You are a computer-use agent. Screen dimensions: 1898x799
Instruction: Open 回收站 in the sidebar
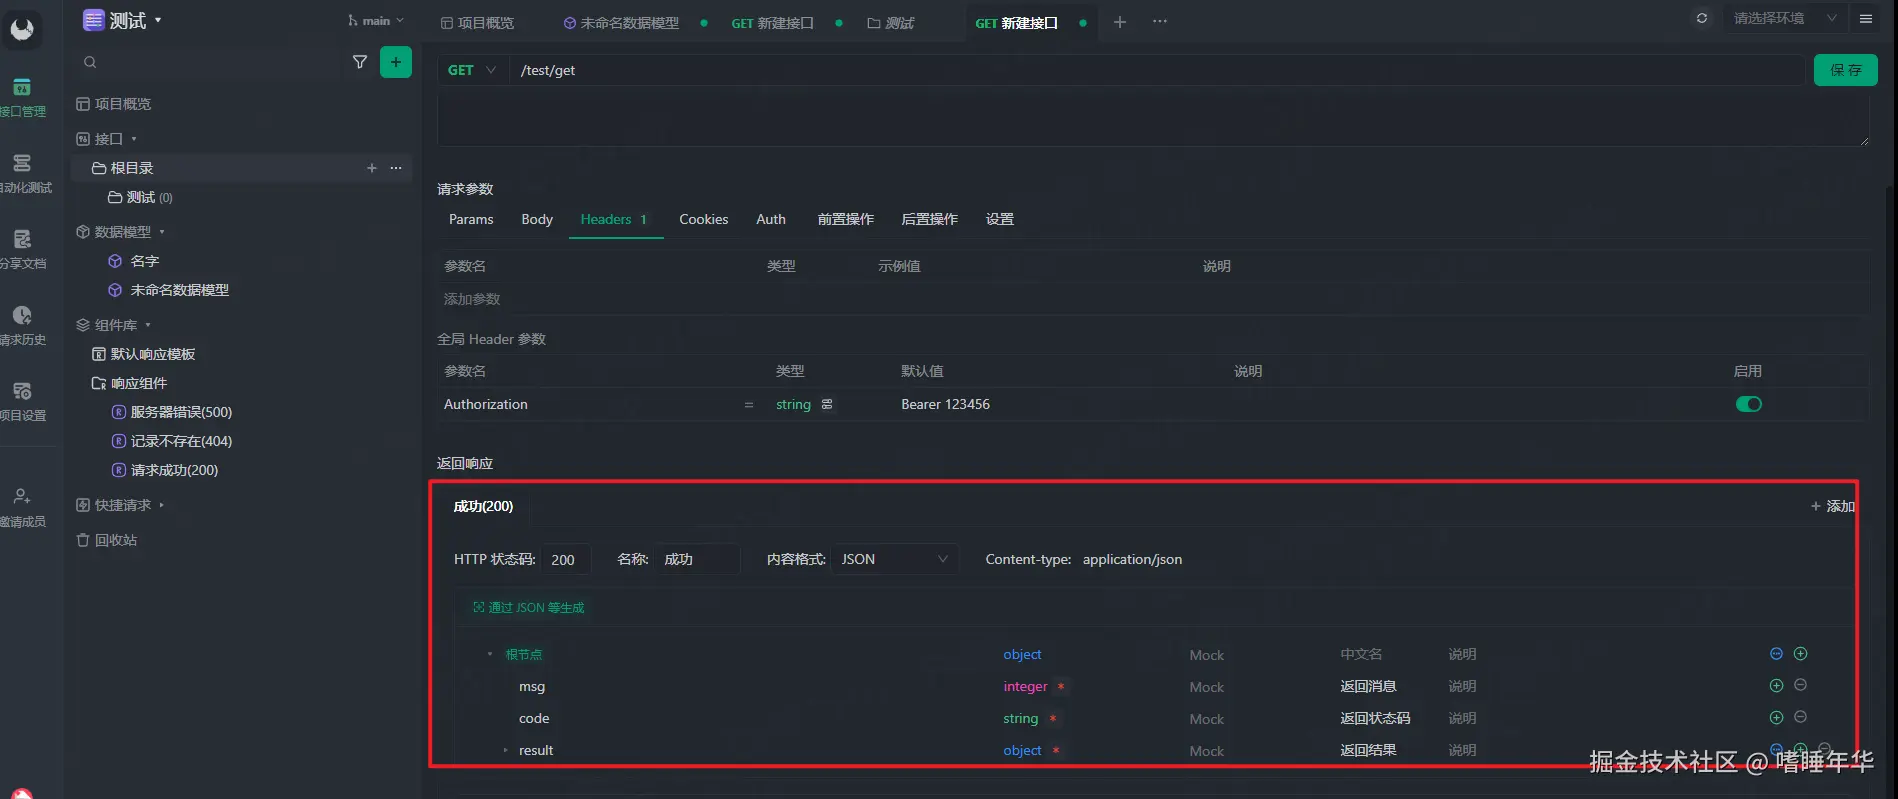(107, 540)
